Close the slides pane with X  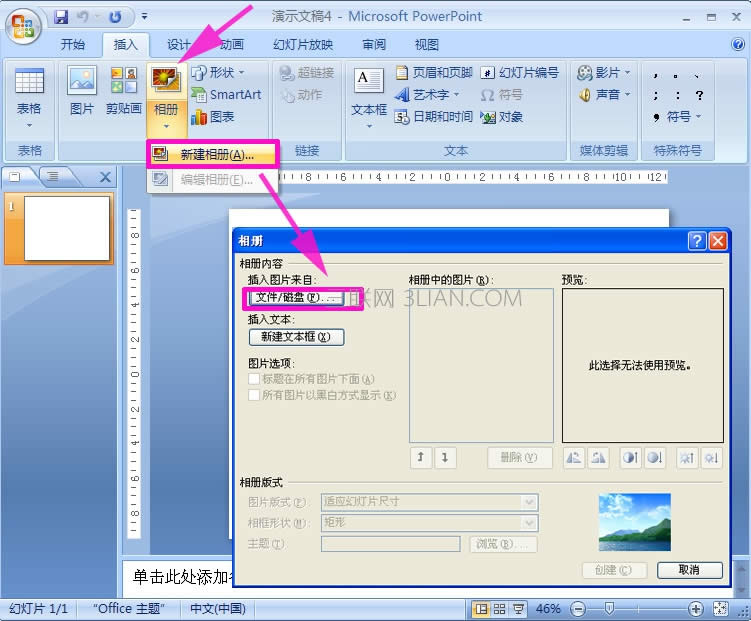[105, 177]
